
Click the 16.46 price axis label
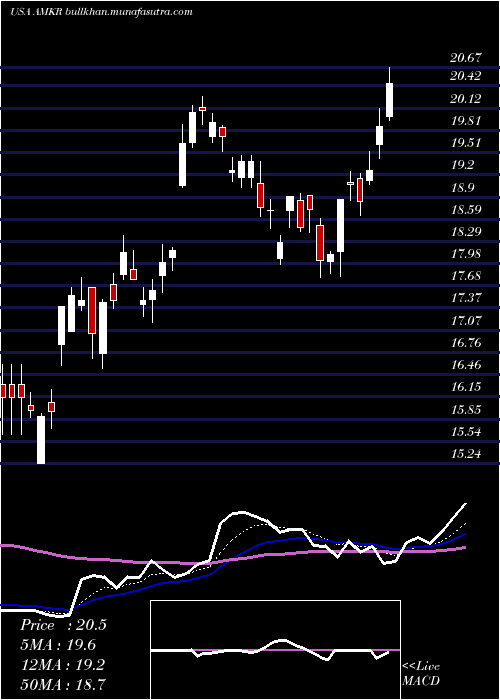466,365
